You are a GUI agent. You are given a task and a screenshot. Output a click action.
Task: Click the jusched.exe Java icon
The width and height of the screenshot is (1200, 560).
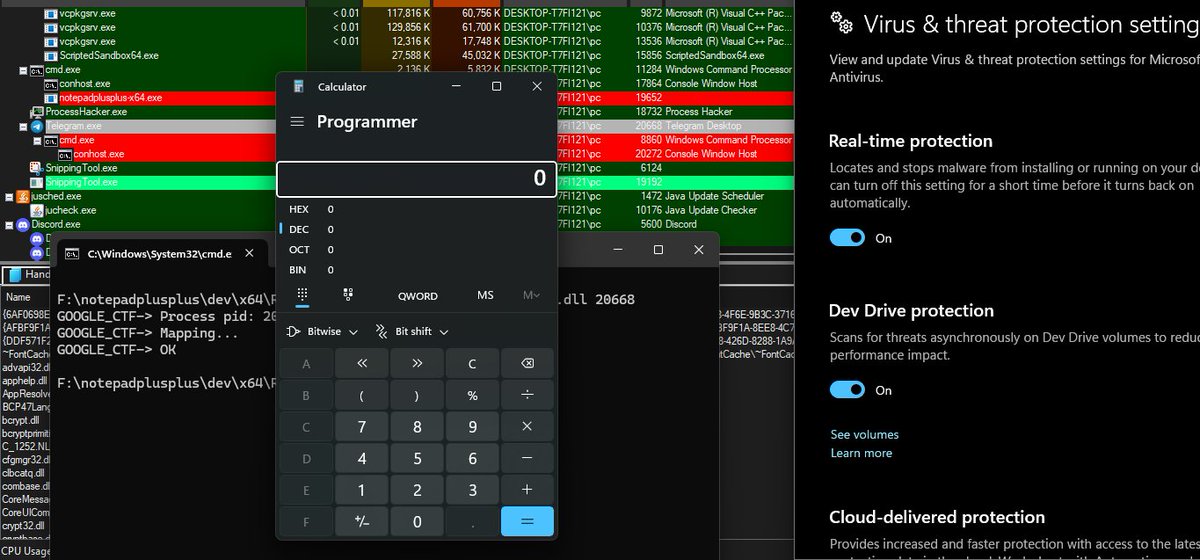pos(22,197)
